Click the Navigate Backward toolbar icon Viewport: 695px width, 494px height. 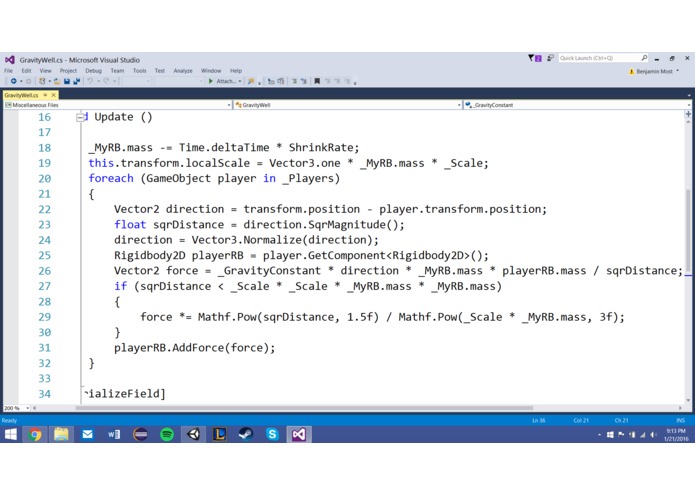[13, 81]
